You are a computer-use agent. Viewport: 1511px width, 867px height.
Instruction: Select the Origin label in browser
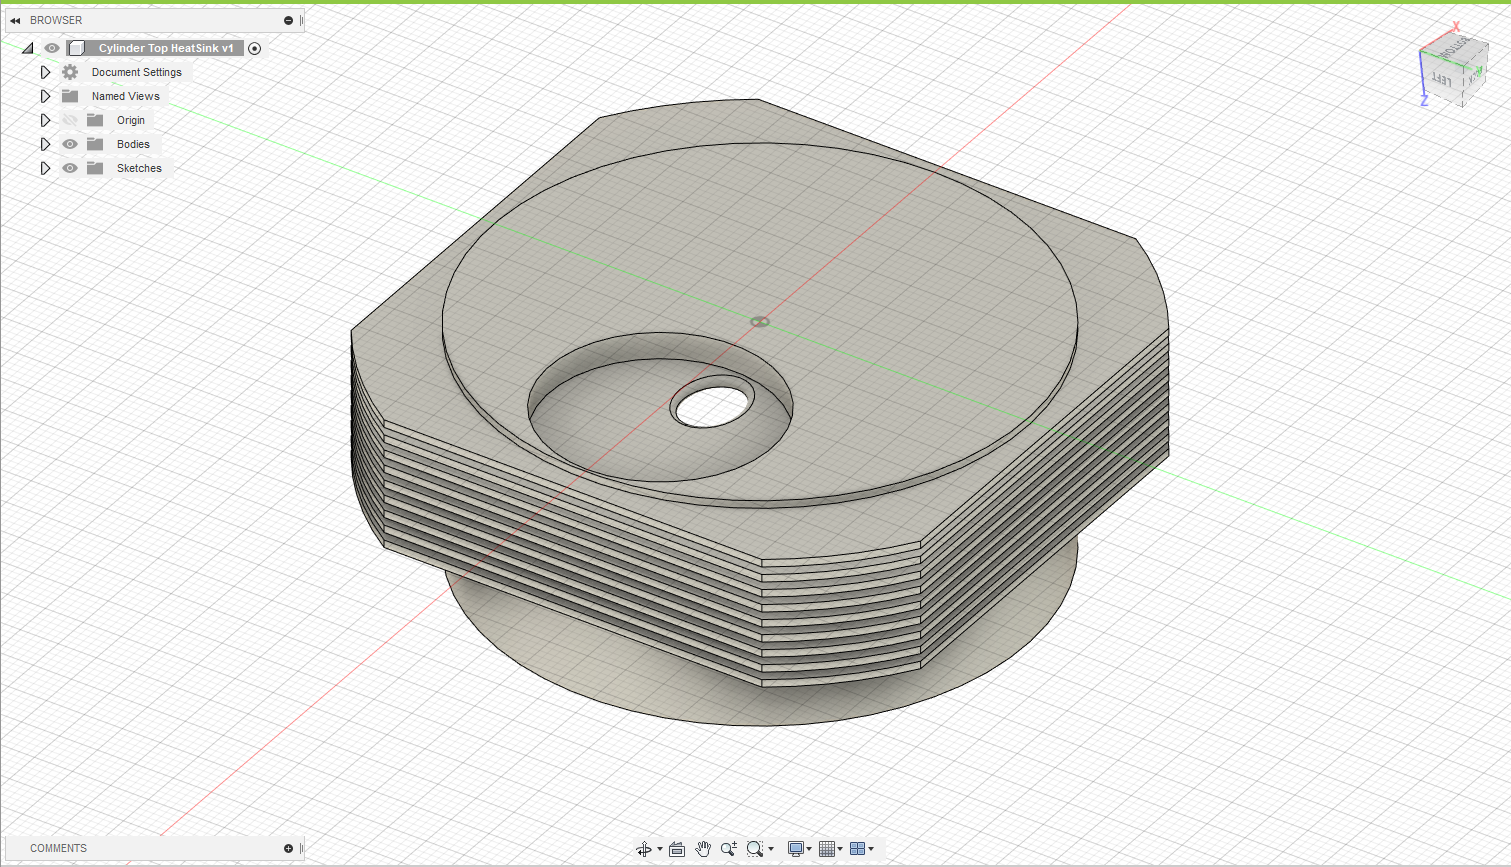coord(131,120)
